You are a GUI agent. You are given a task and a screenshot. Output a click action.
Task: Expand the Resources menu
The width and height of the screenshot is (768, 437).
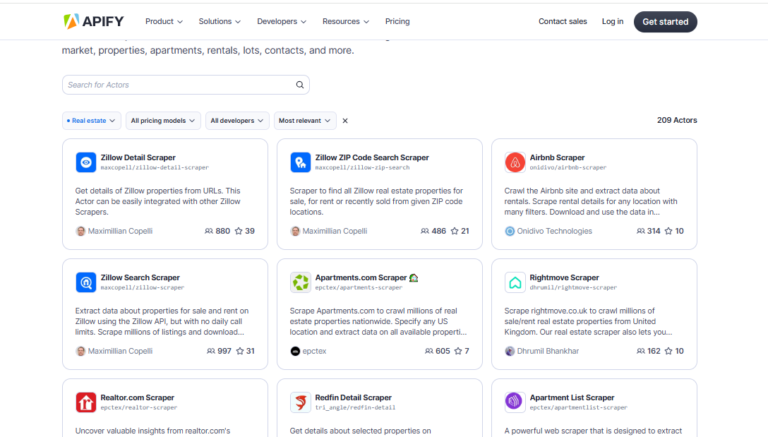(346, 22)
